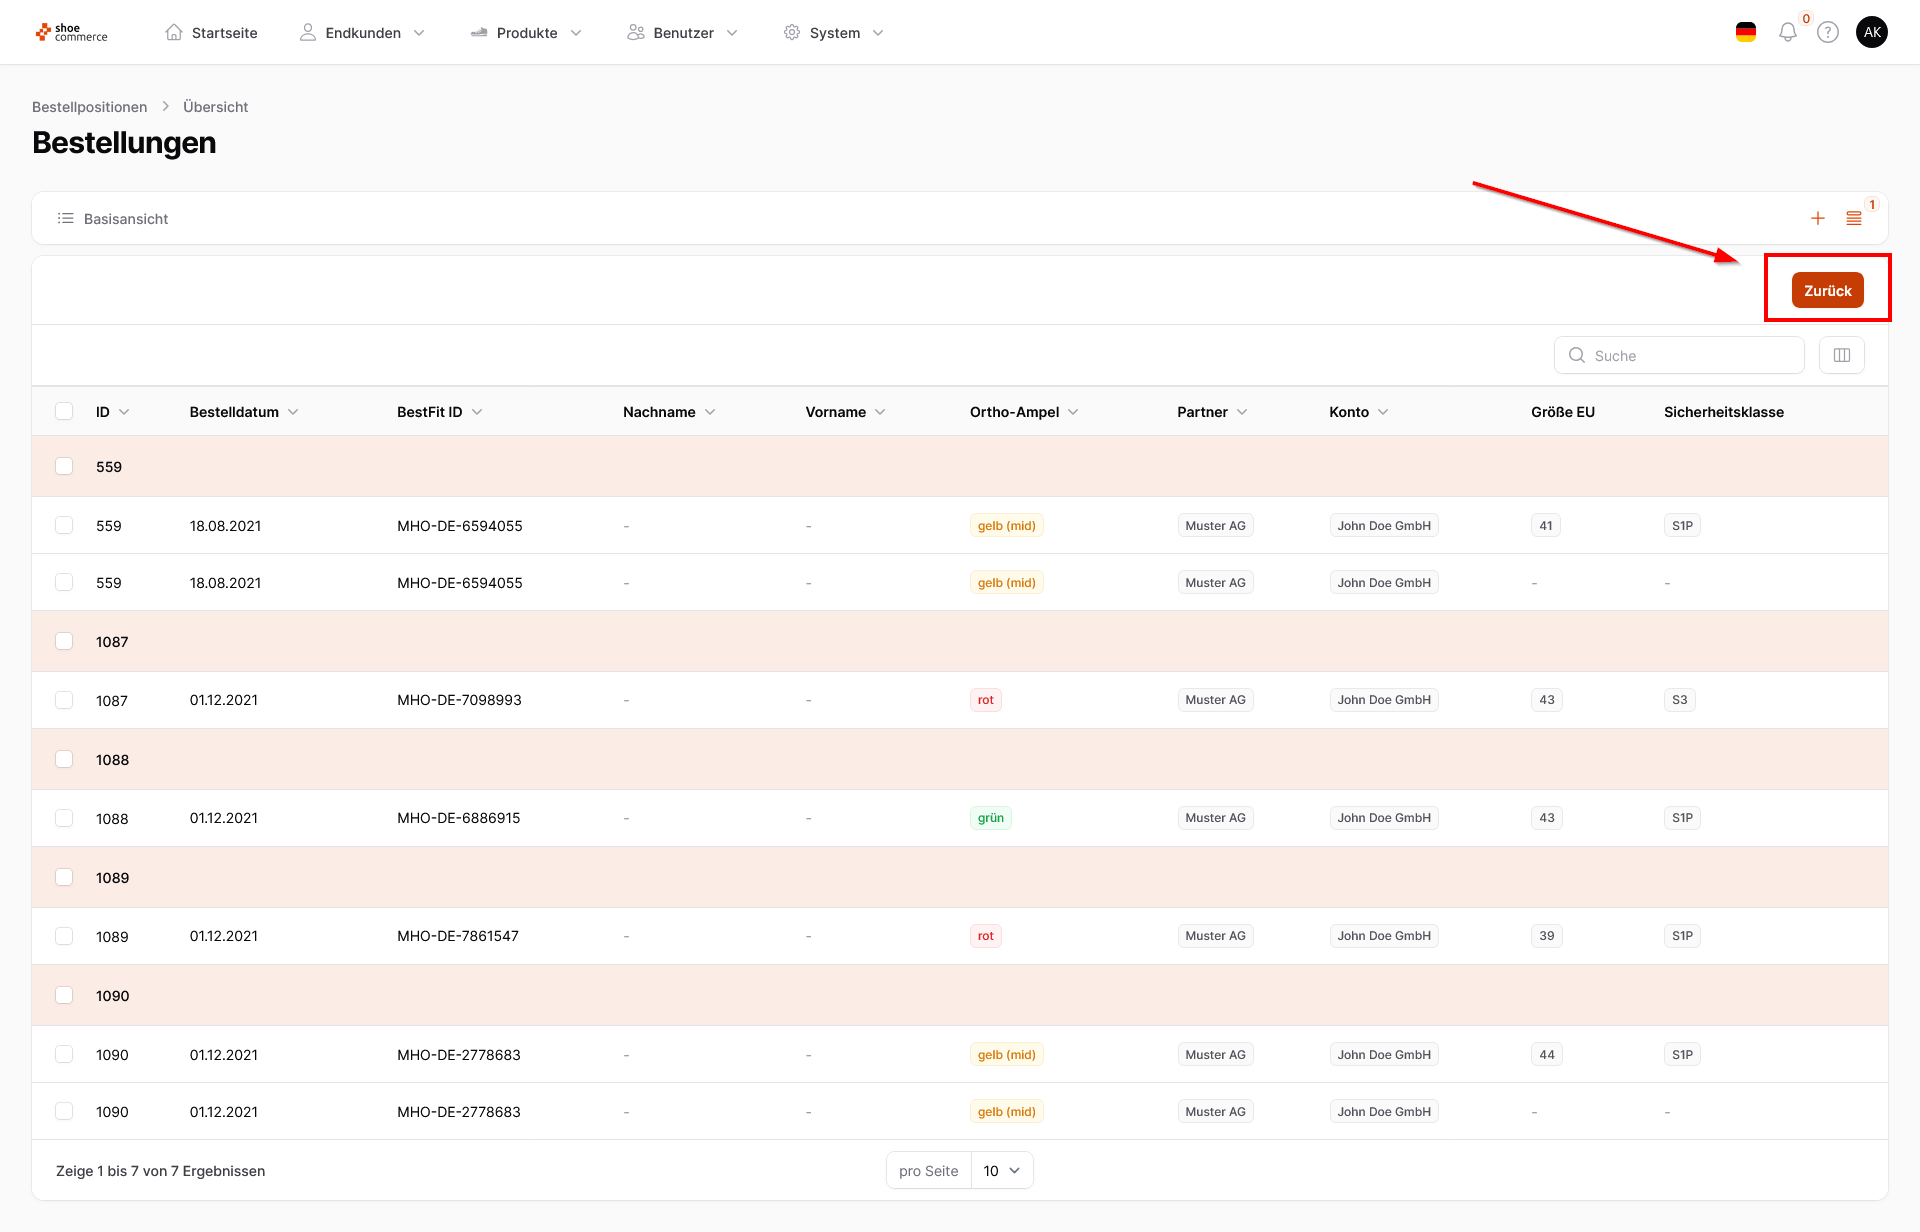Open the notifications bell

click(x=1787, y=32)
